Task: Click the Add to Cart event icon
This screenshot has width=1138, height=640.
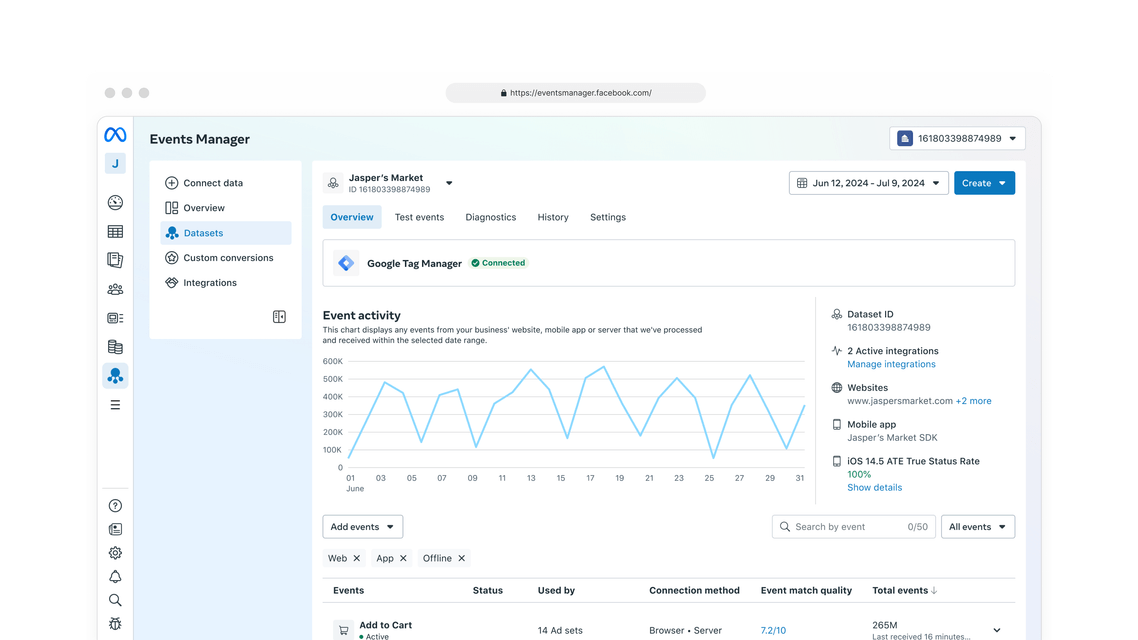Action: [344, 630]
